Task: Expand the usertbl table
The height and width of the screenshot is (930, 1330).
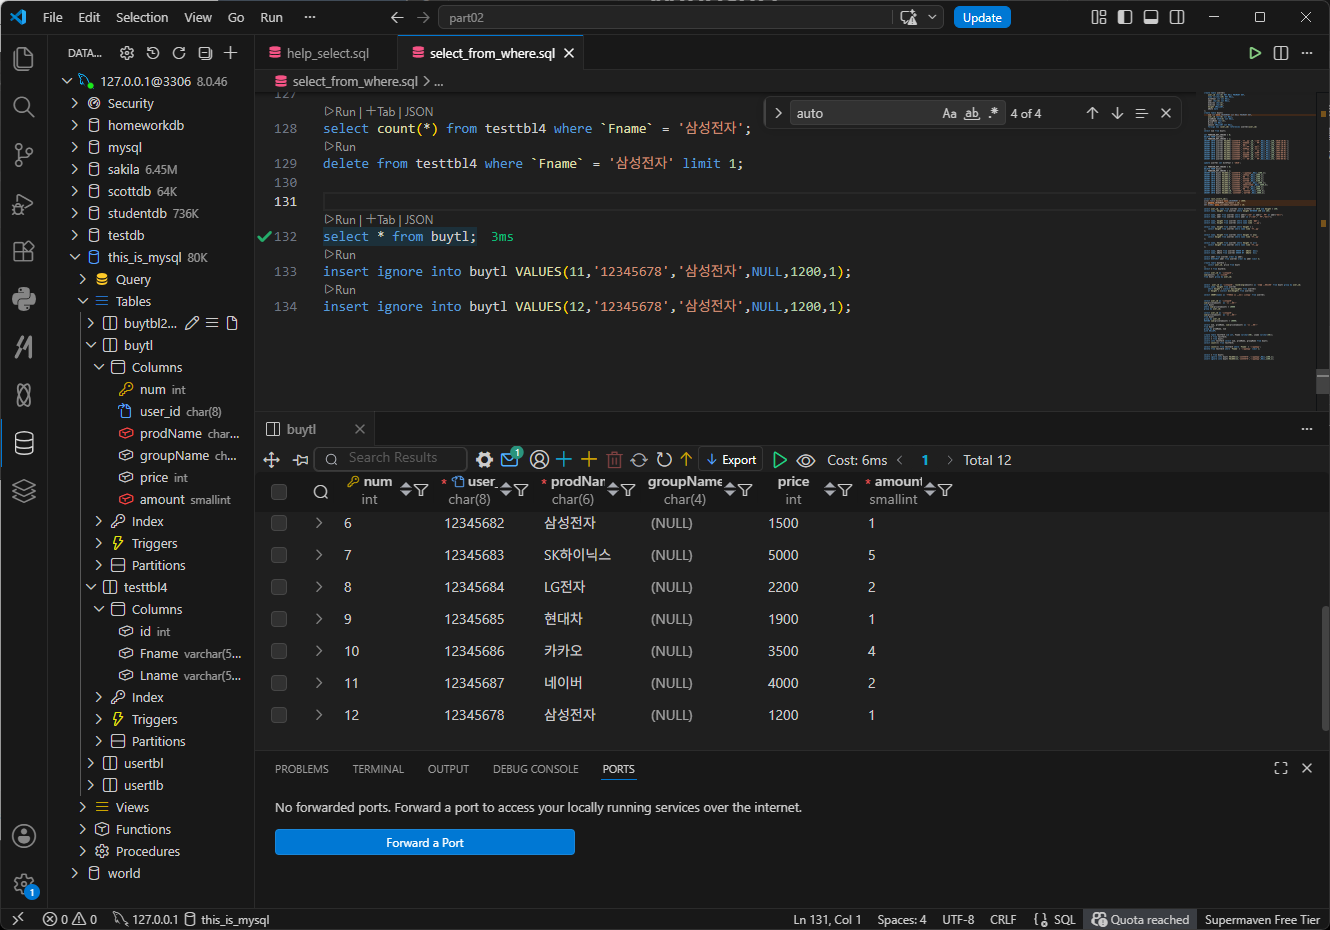Action: (x=91, y=763)
